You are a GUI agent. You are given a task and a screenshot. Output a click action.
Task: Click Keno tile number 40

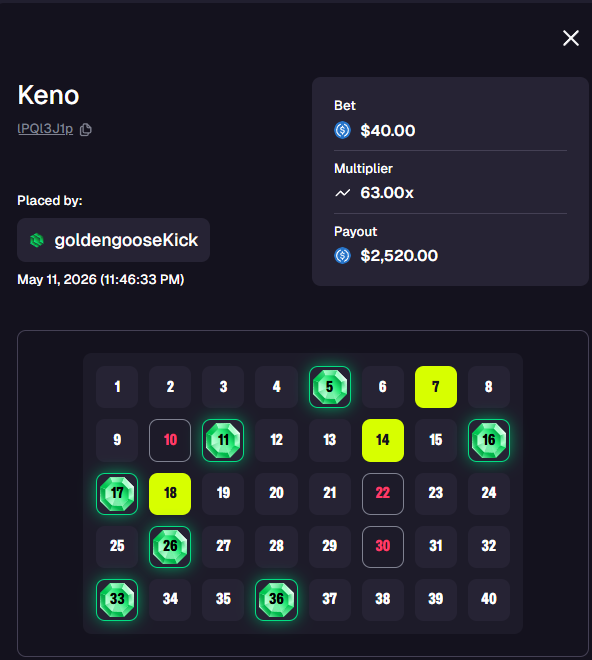[x=489, y=599]
